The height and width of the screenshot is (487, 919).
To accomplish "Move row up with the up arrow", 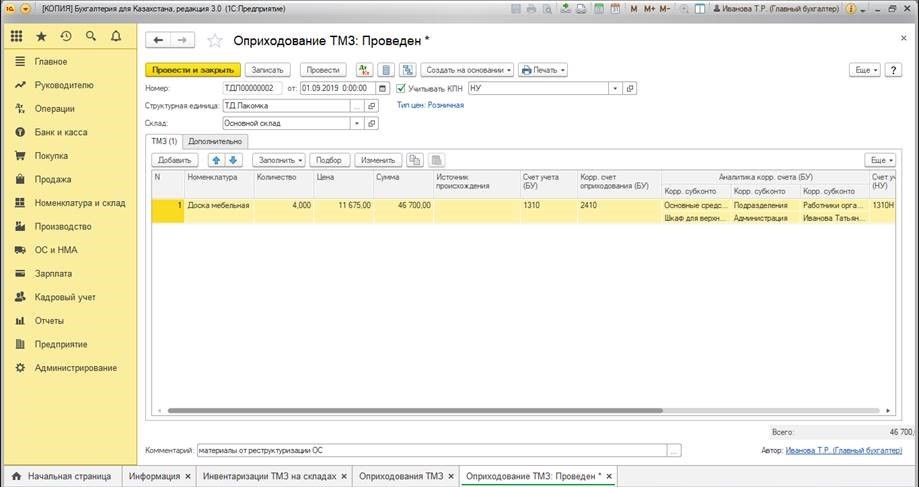I will click(x=216, y=160).
